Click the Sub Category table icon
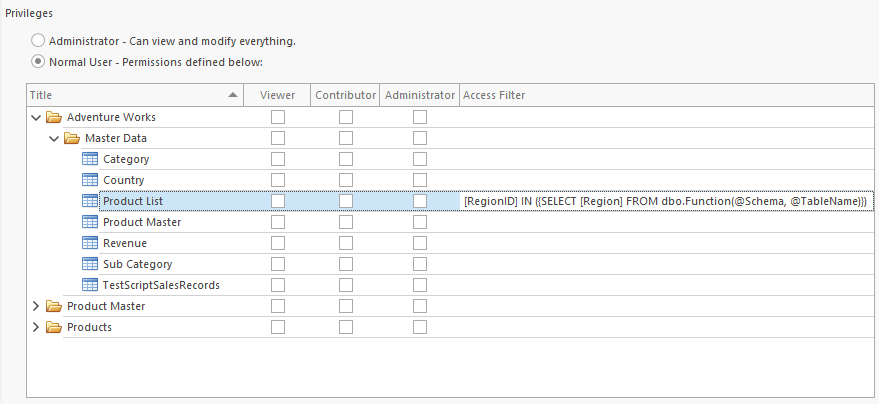Viewport: 879px width, 404px height. [90, 264]
